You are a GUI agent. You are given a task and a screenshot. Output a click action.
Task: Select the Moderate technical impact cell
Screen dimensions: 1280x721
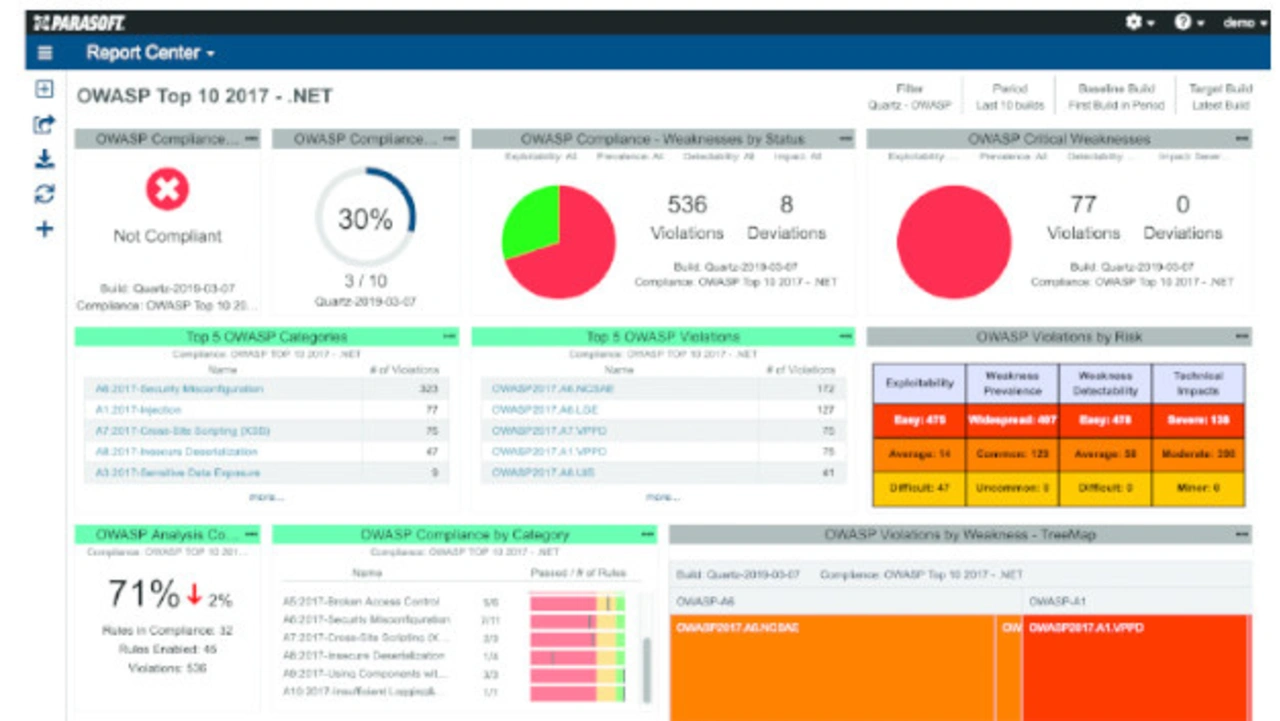pyautogui.click(x=1197, y=455)
